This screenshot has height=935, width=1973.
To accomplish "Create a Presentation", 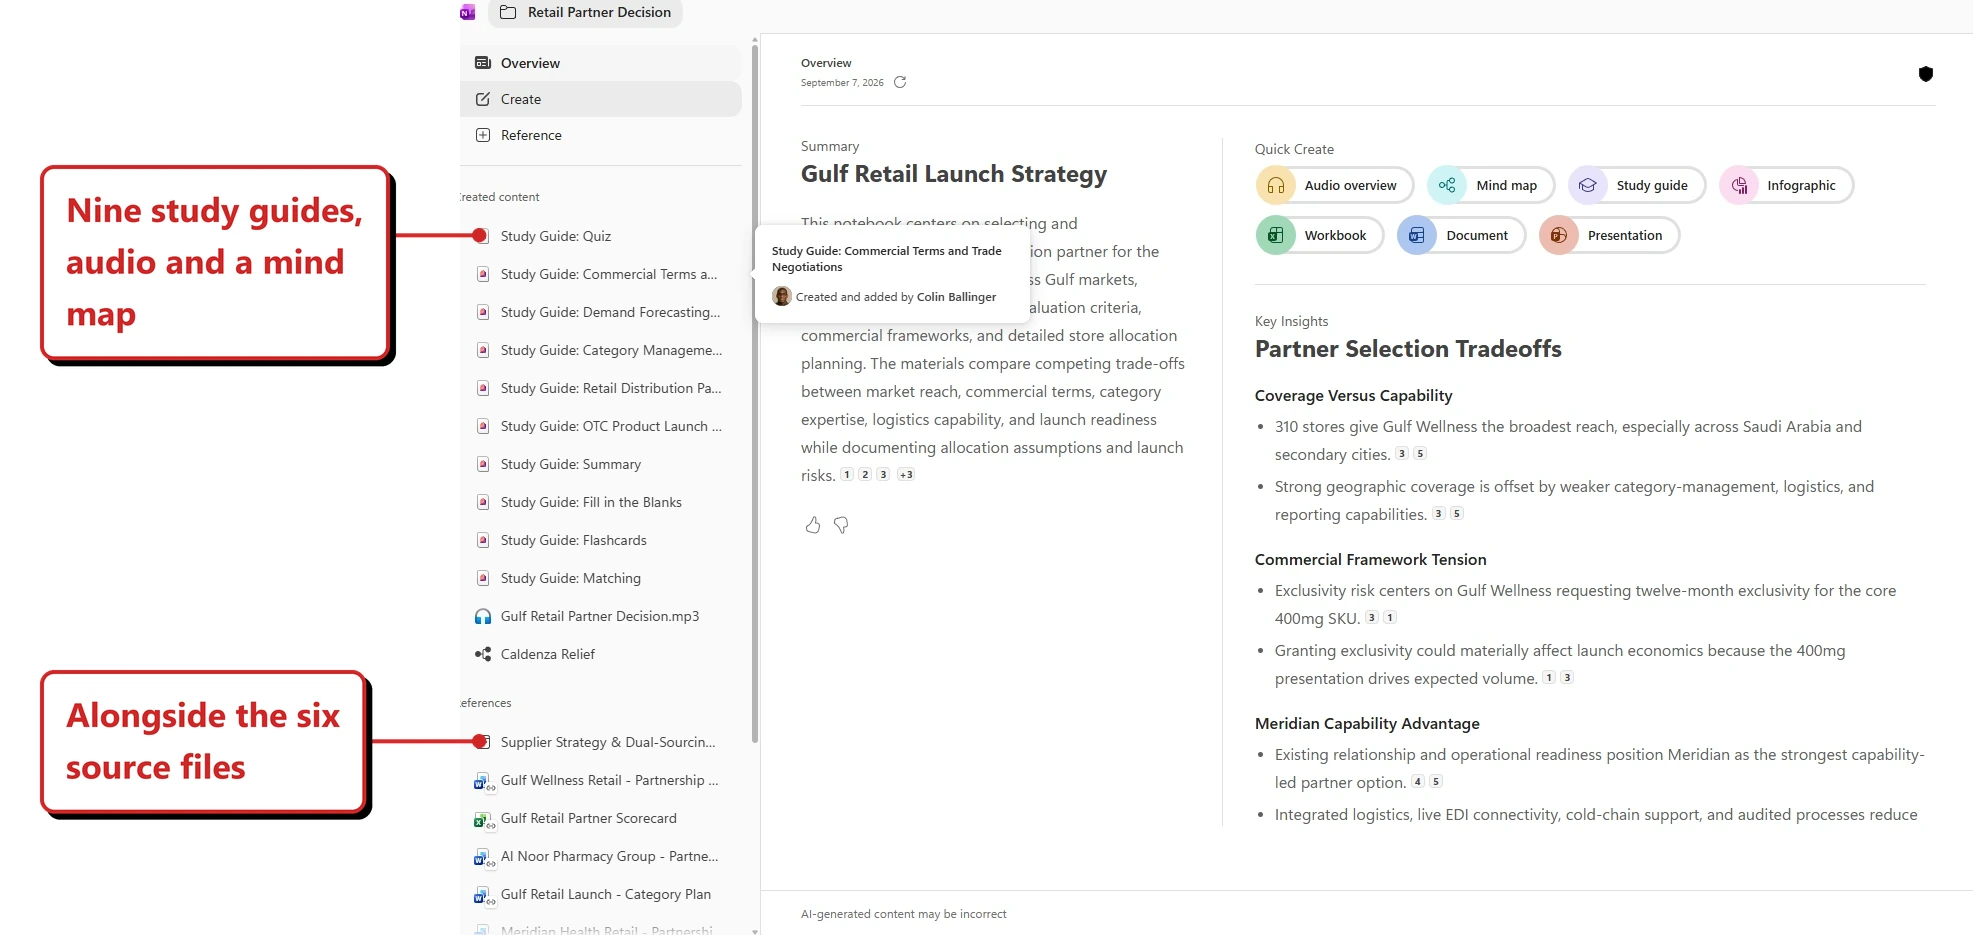I will coord(1609,235).
